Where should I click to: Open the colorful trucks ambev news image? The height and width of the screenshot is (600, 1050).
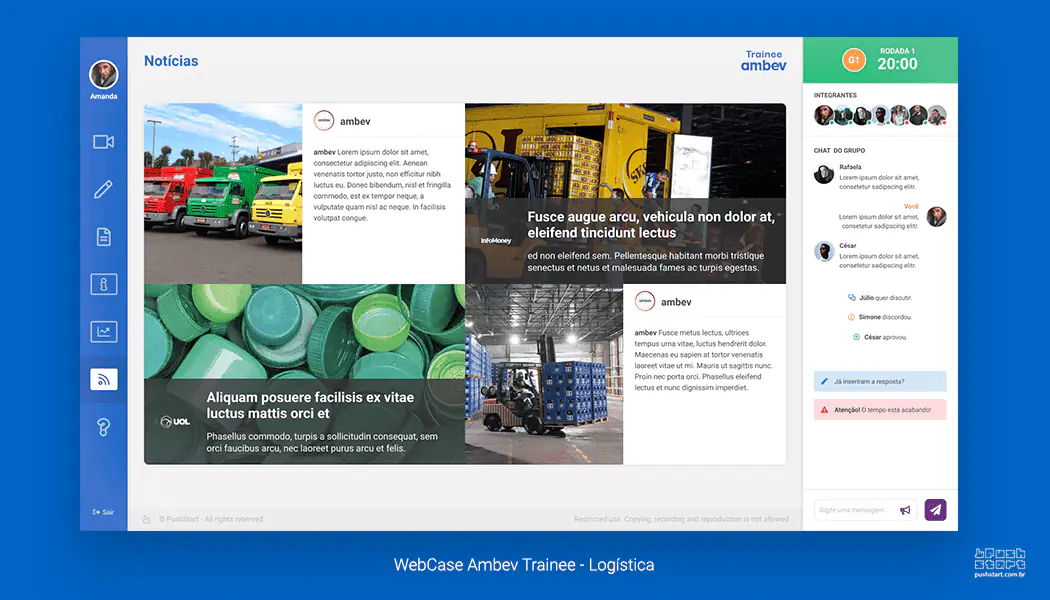click(223, 194)
